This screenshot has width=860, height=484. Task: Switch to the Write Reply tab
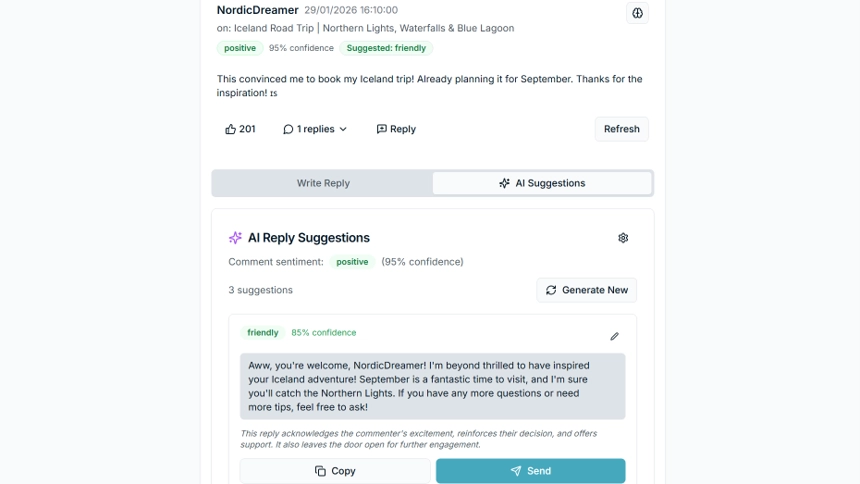[323, 183]
